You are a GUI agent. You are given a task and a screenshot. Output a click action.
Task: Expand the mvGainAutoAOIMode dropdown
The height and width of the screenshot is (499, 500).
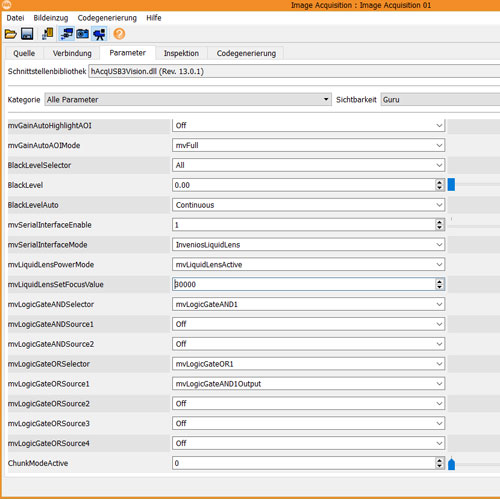pyautogui.click(x=309, y=145)
